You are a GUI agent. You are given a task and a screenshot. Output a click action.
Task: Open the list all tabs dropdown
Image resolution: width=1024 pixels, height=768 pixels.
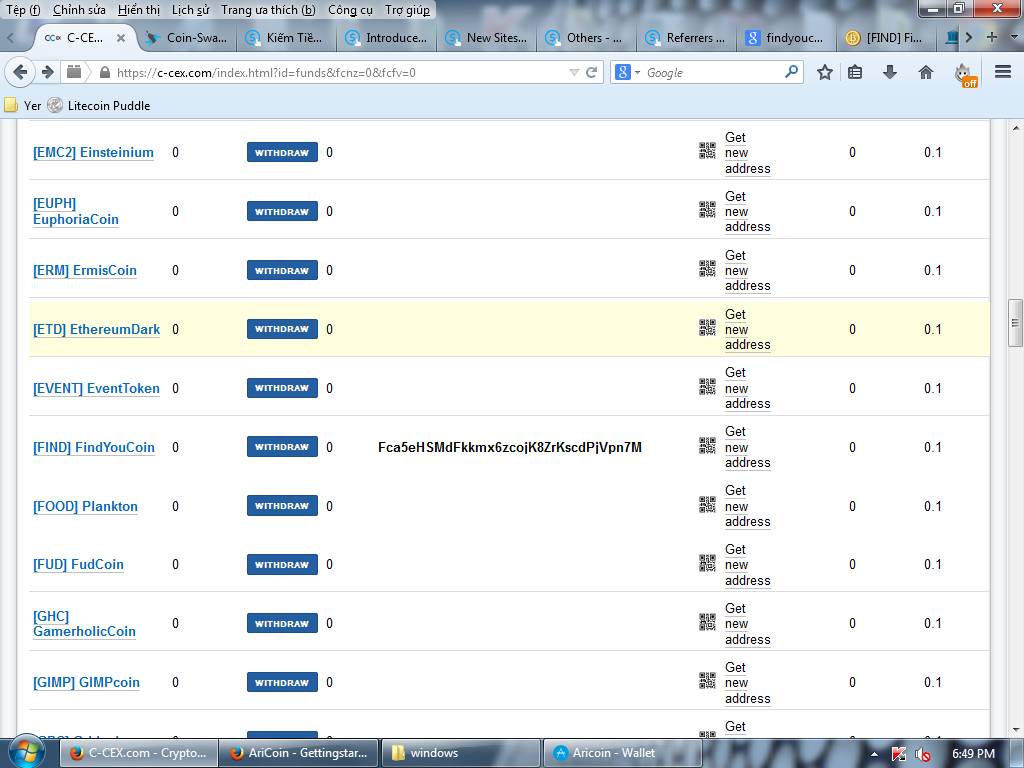point(1014,37)
